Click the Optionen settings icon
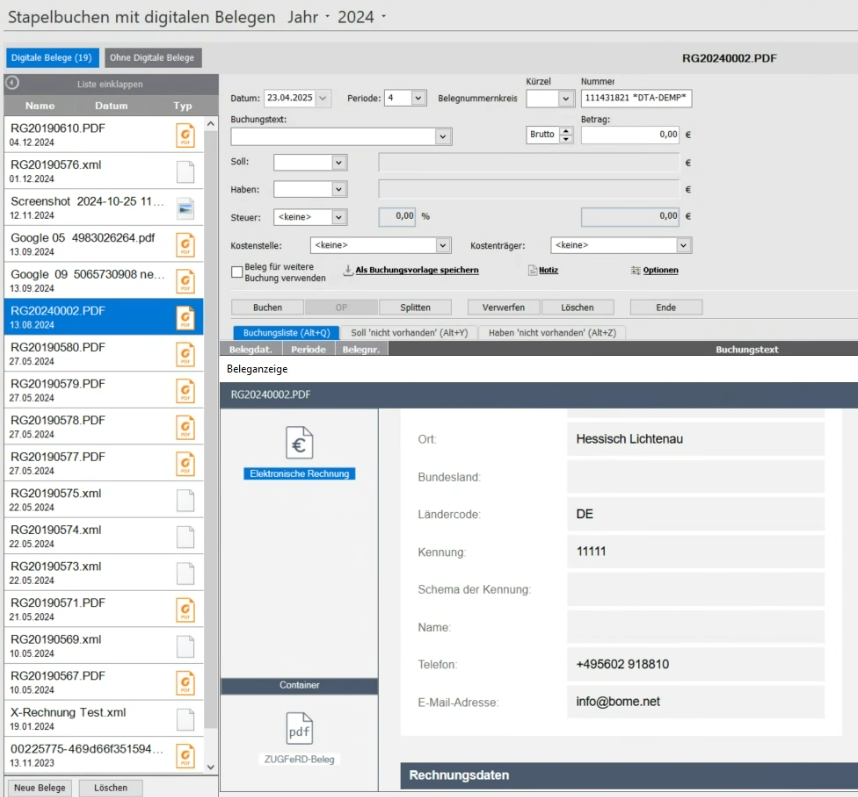 tap(635, 270)
